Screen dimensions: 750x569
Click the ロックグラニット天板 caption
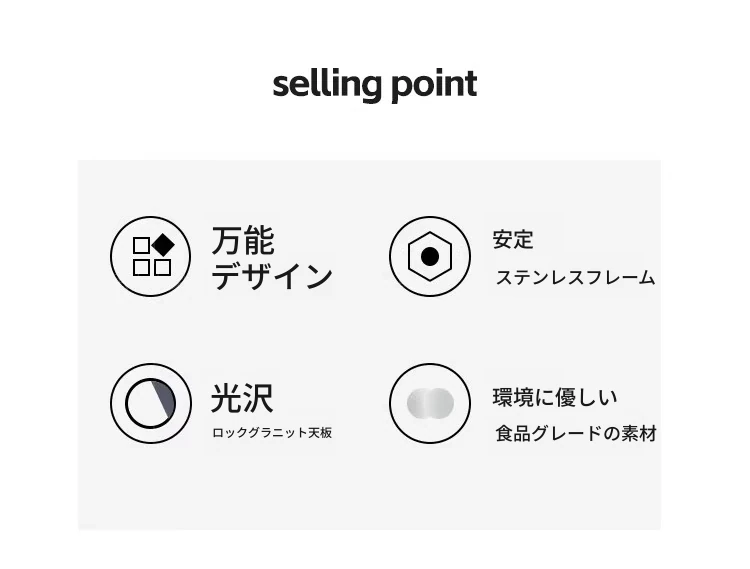coord(272,433)
